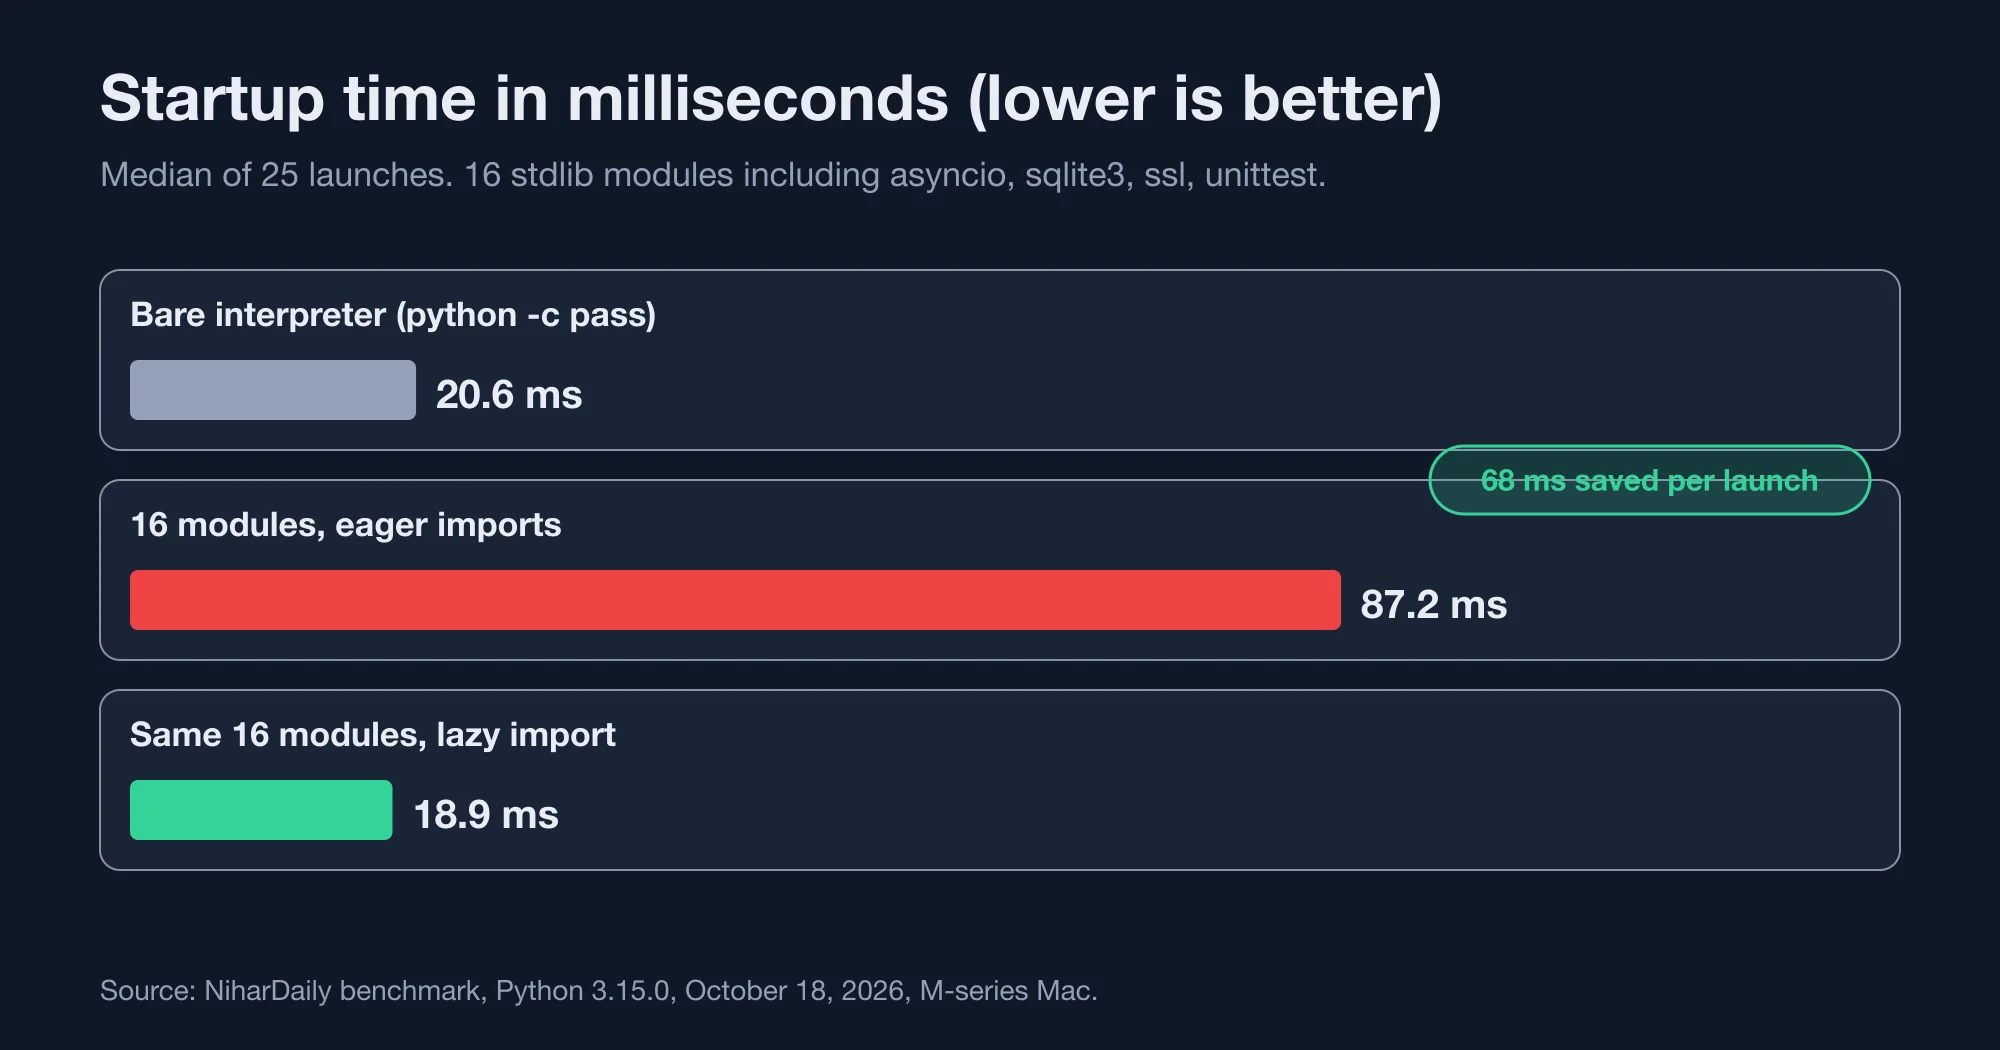Click Python 3.15.0 in the footer
This screenshot has width=2000, height=1050.
pos(583,991)
